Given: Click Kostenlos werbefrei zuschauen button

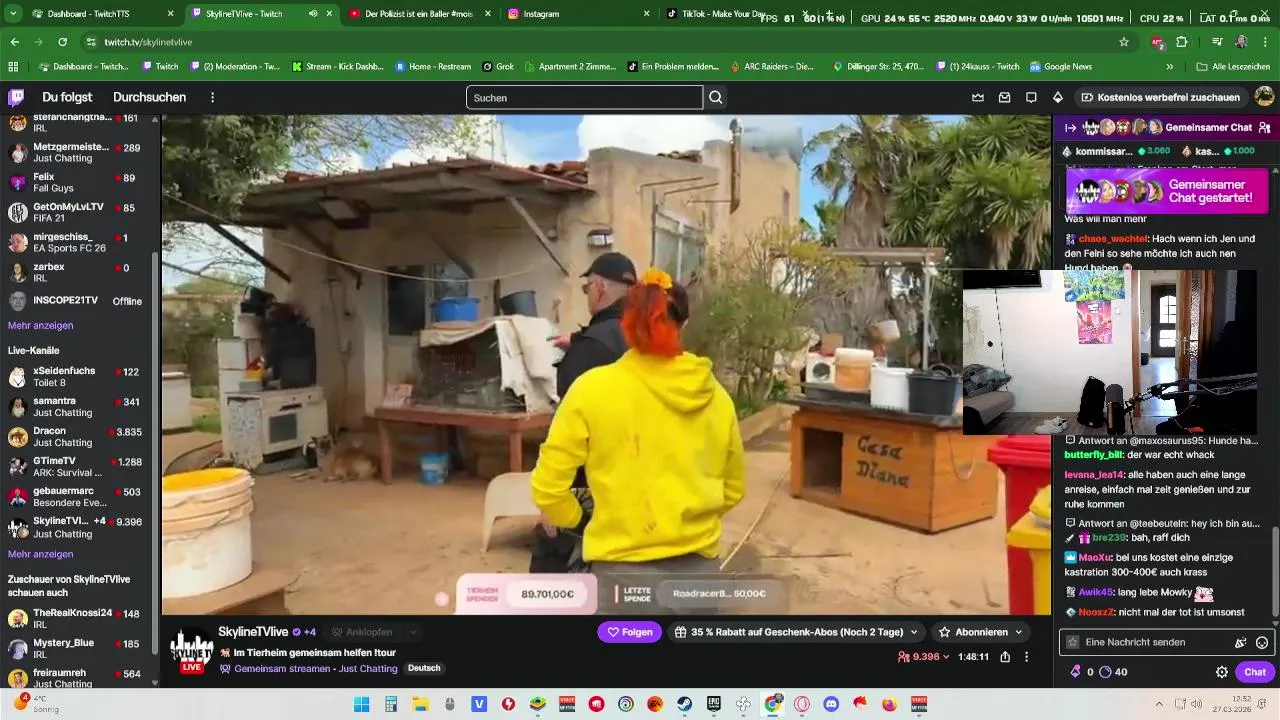Looking at the screenshot, I should pyautogui.click(x=1159, y=97).
